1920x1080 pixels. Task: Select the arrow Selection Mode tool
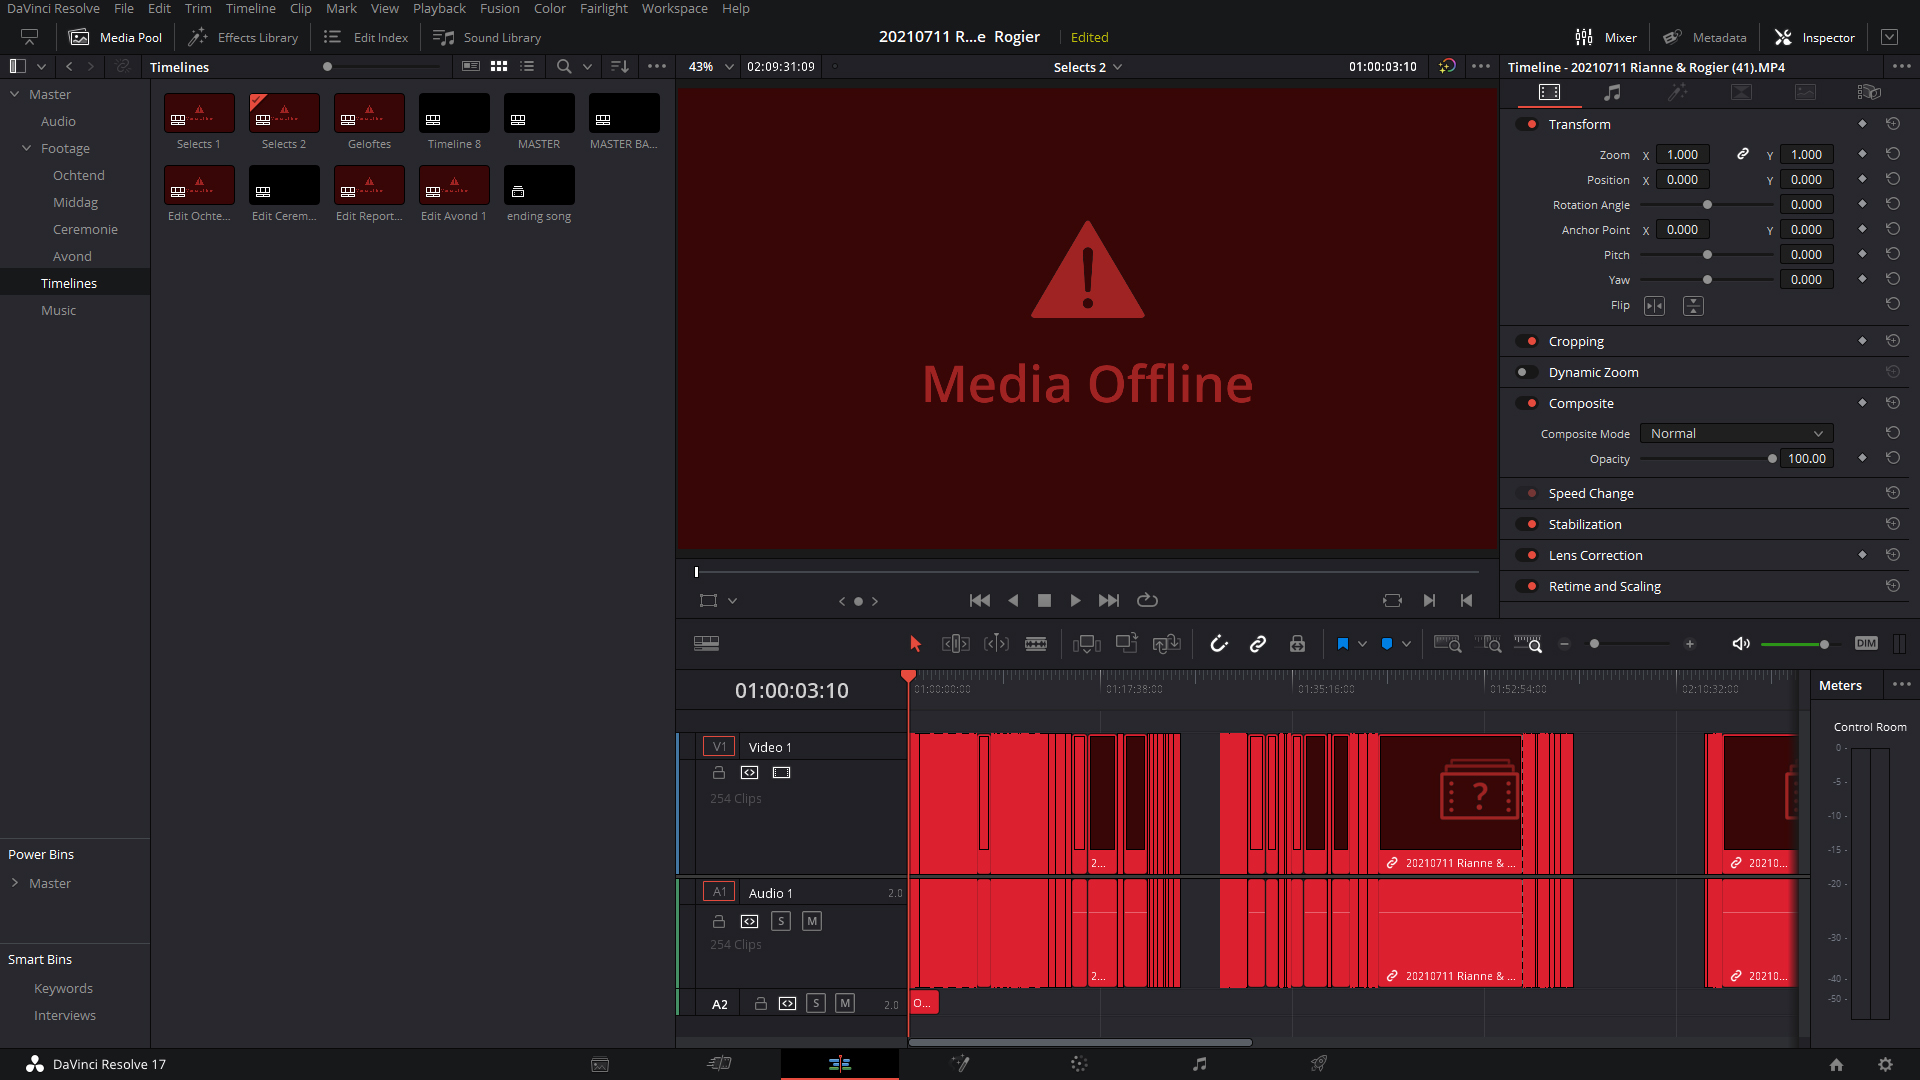915,644
